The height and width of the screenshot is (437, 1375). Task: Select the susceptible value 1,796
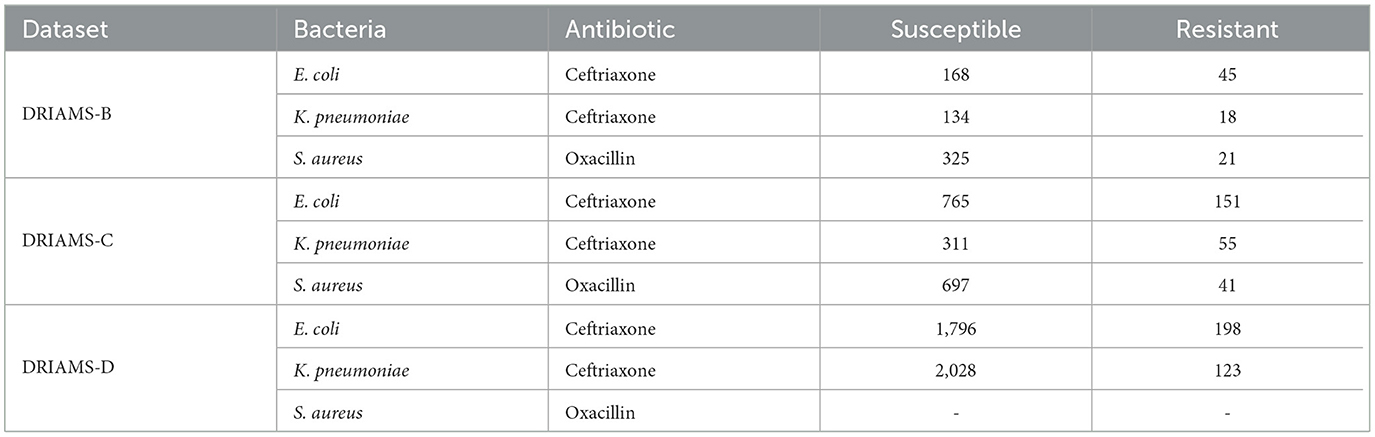955,328
